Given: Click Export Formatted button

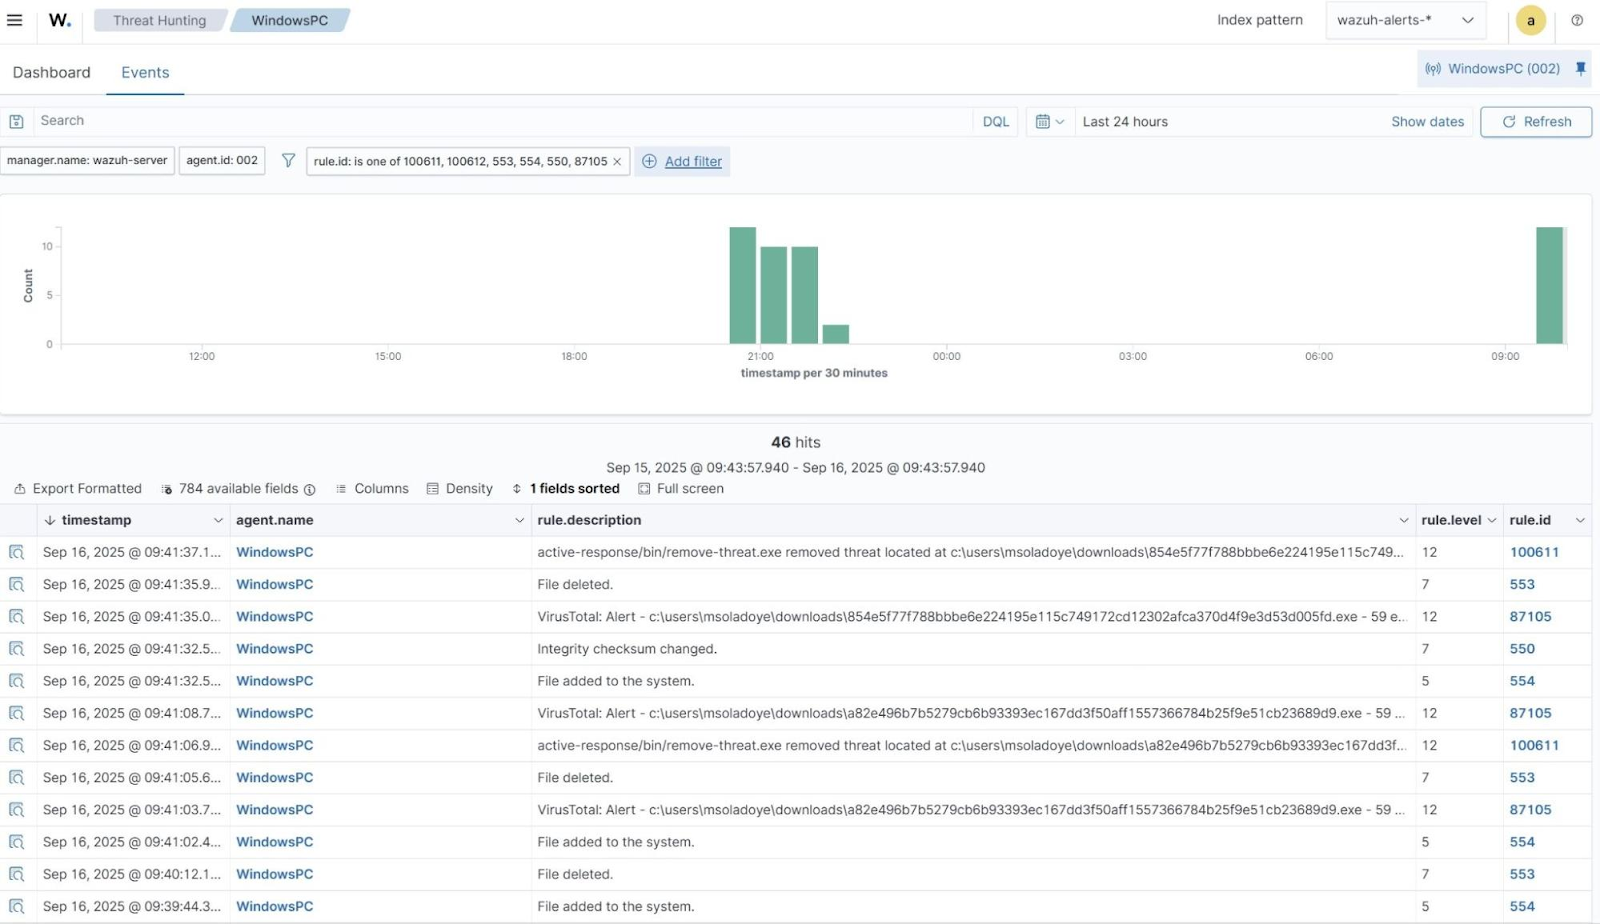Looking at the screenshot, I should tap(78, 489).
